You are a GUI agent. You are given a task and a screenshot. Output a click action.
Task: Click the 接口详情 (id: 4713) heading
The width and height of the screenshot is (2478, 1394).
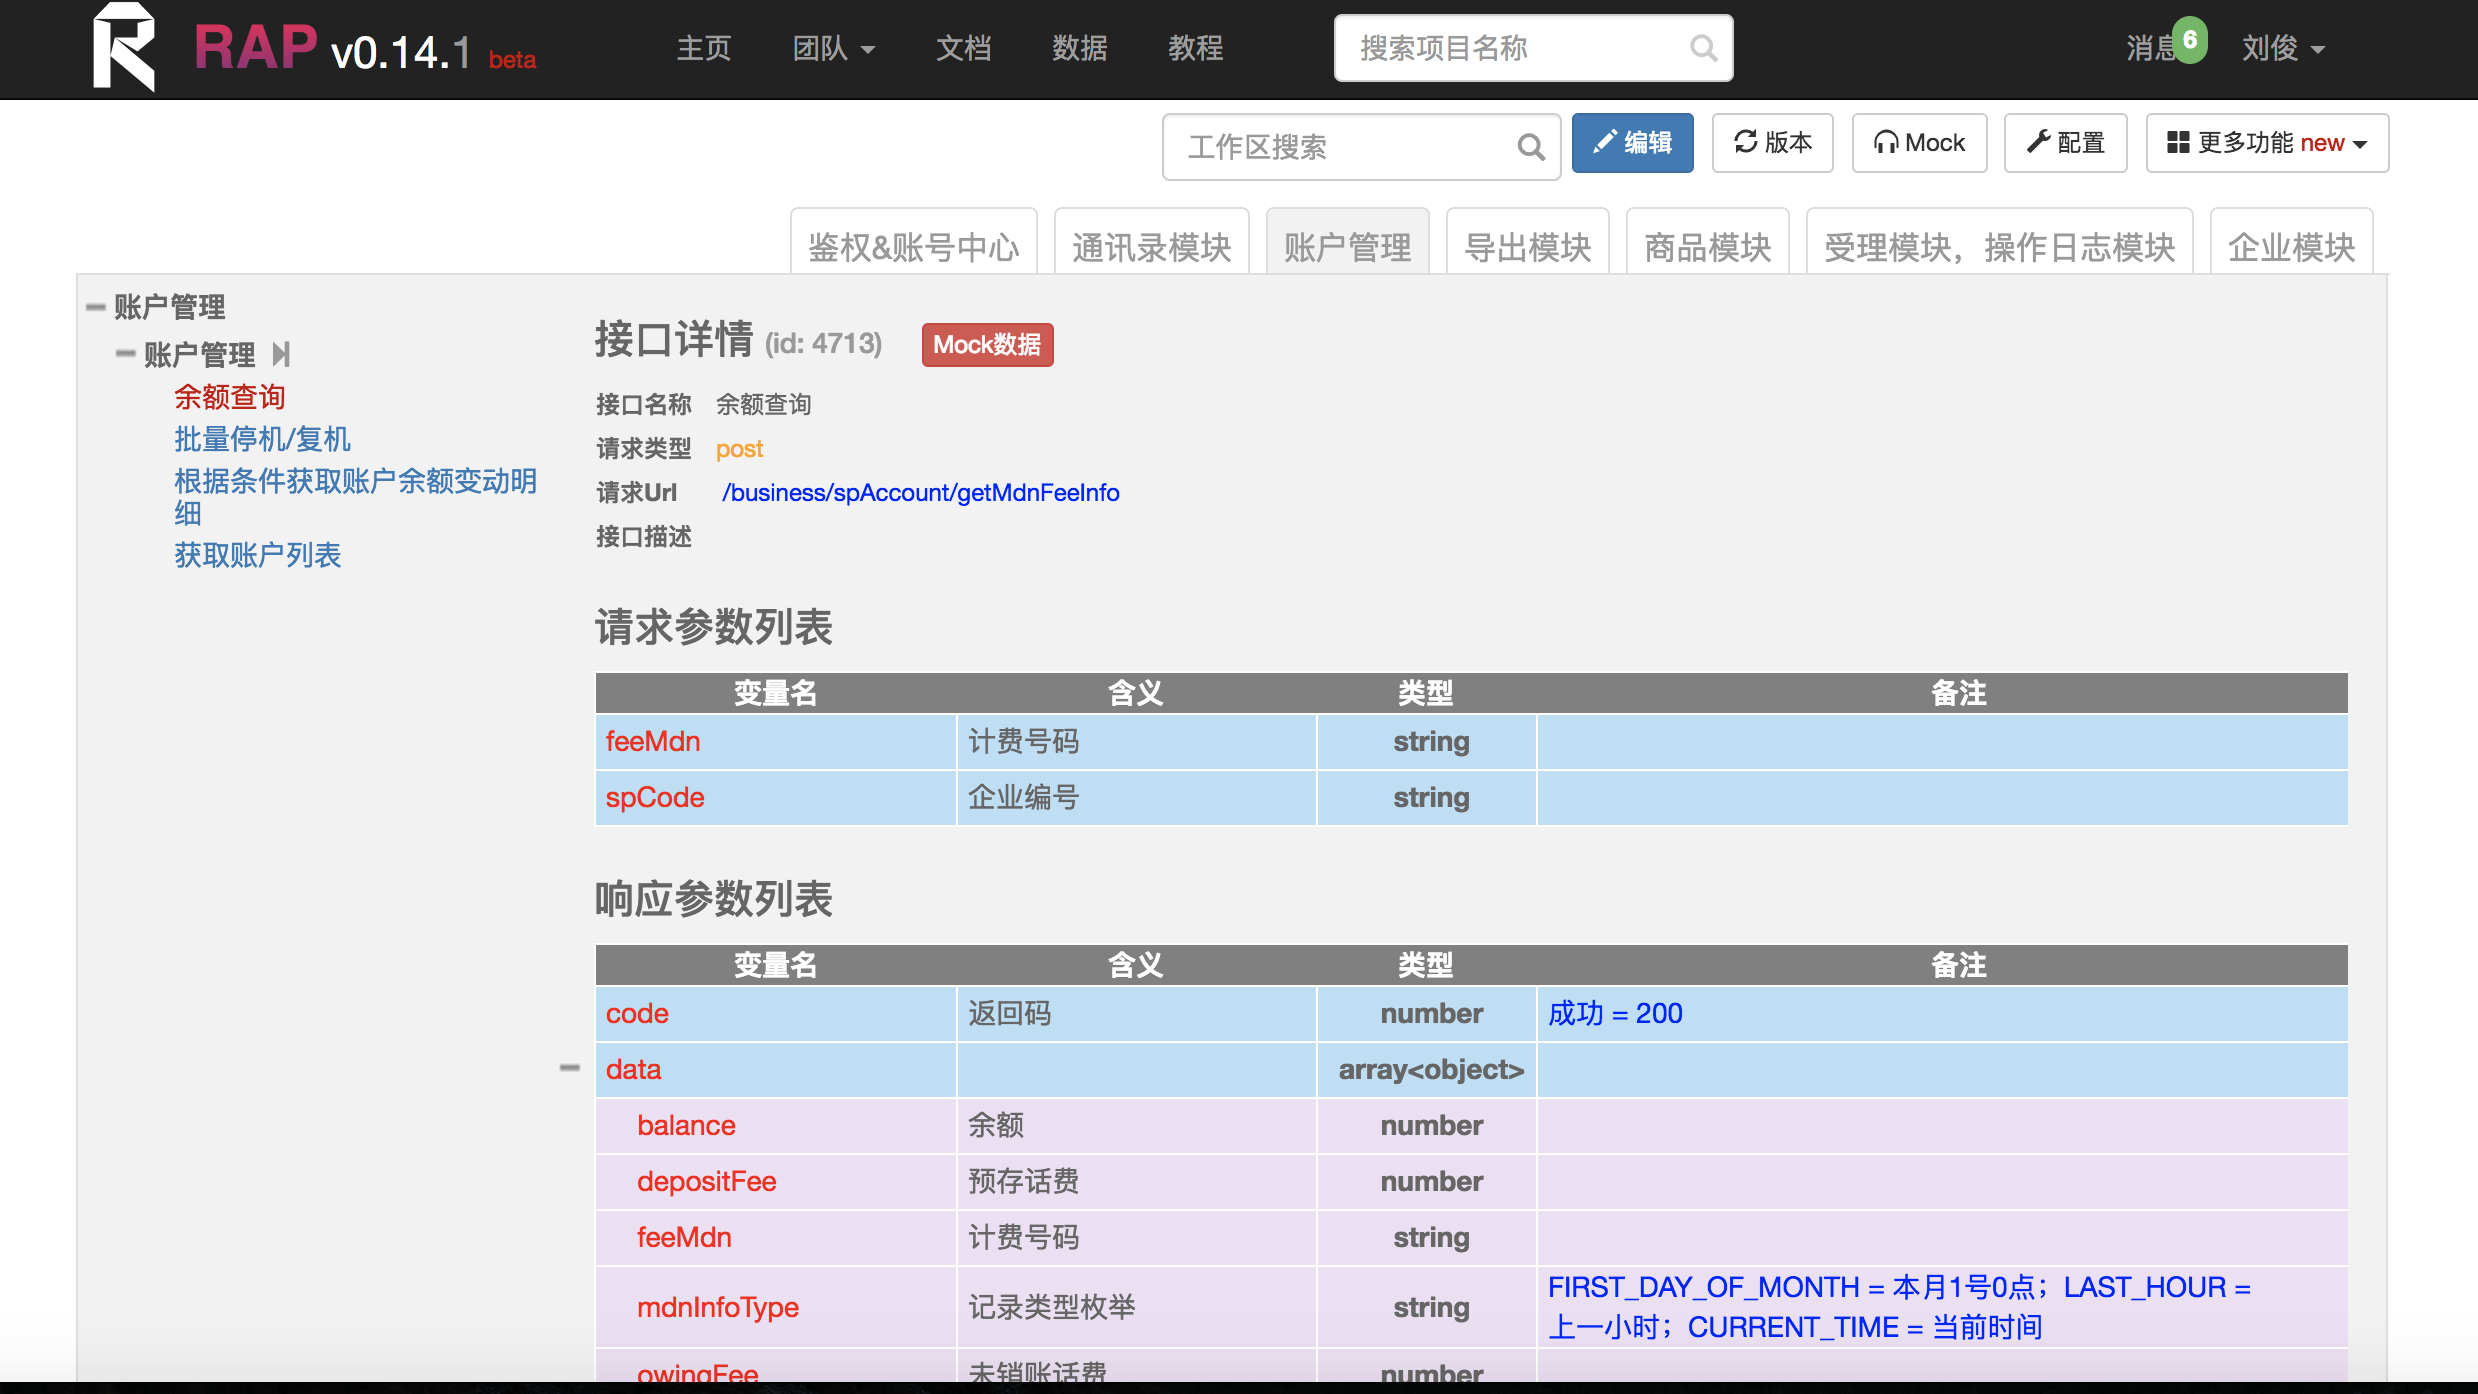(x=739, y=340)
